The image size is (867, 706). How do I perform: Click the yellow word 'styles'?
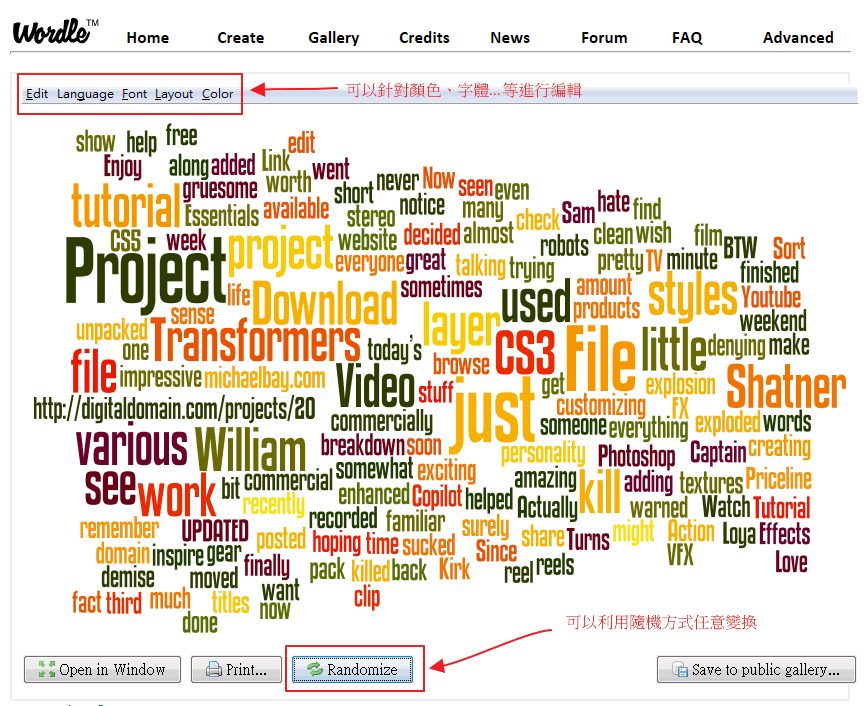[x=692, y=296]
